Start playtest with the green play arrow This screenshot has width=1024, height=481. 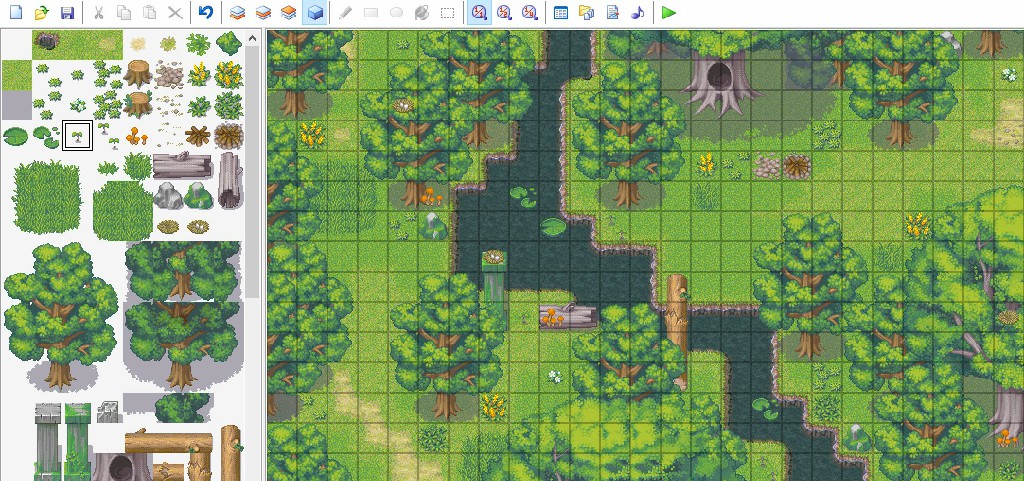click(668, 12)
